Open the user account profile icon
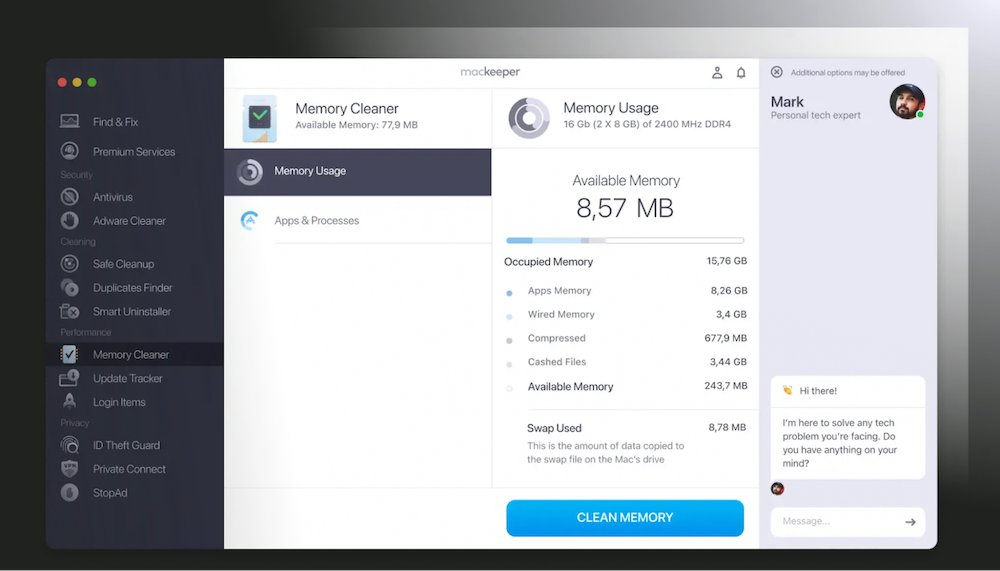 pos(717,73)
